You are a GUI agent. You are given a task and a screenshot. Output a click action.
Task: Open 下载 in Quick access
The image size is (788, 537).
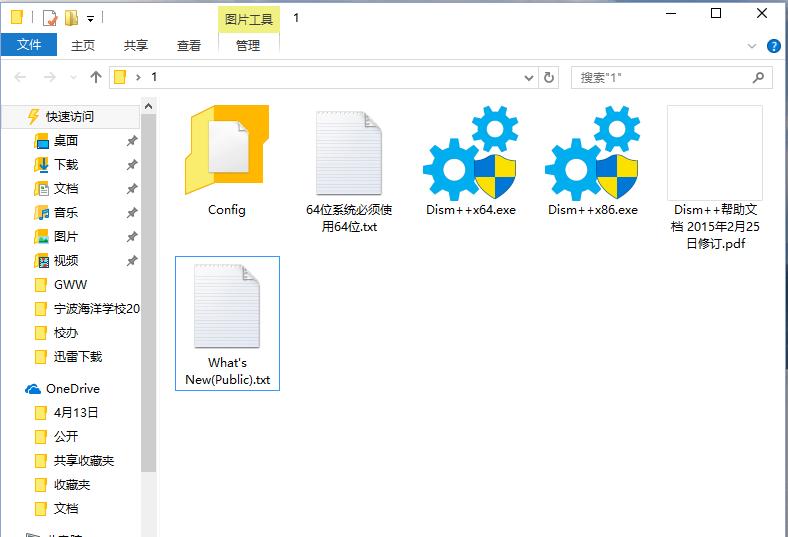(66, 165)
